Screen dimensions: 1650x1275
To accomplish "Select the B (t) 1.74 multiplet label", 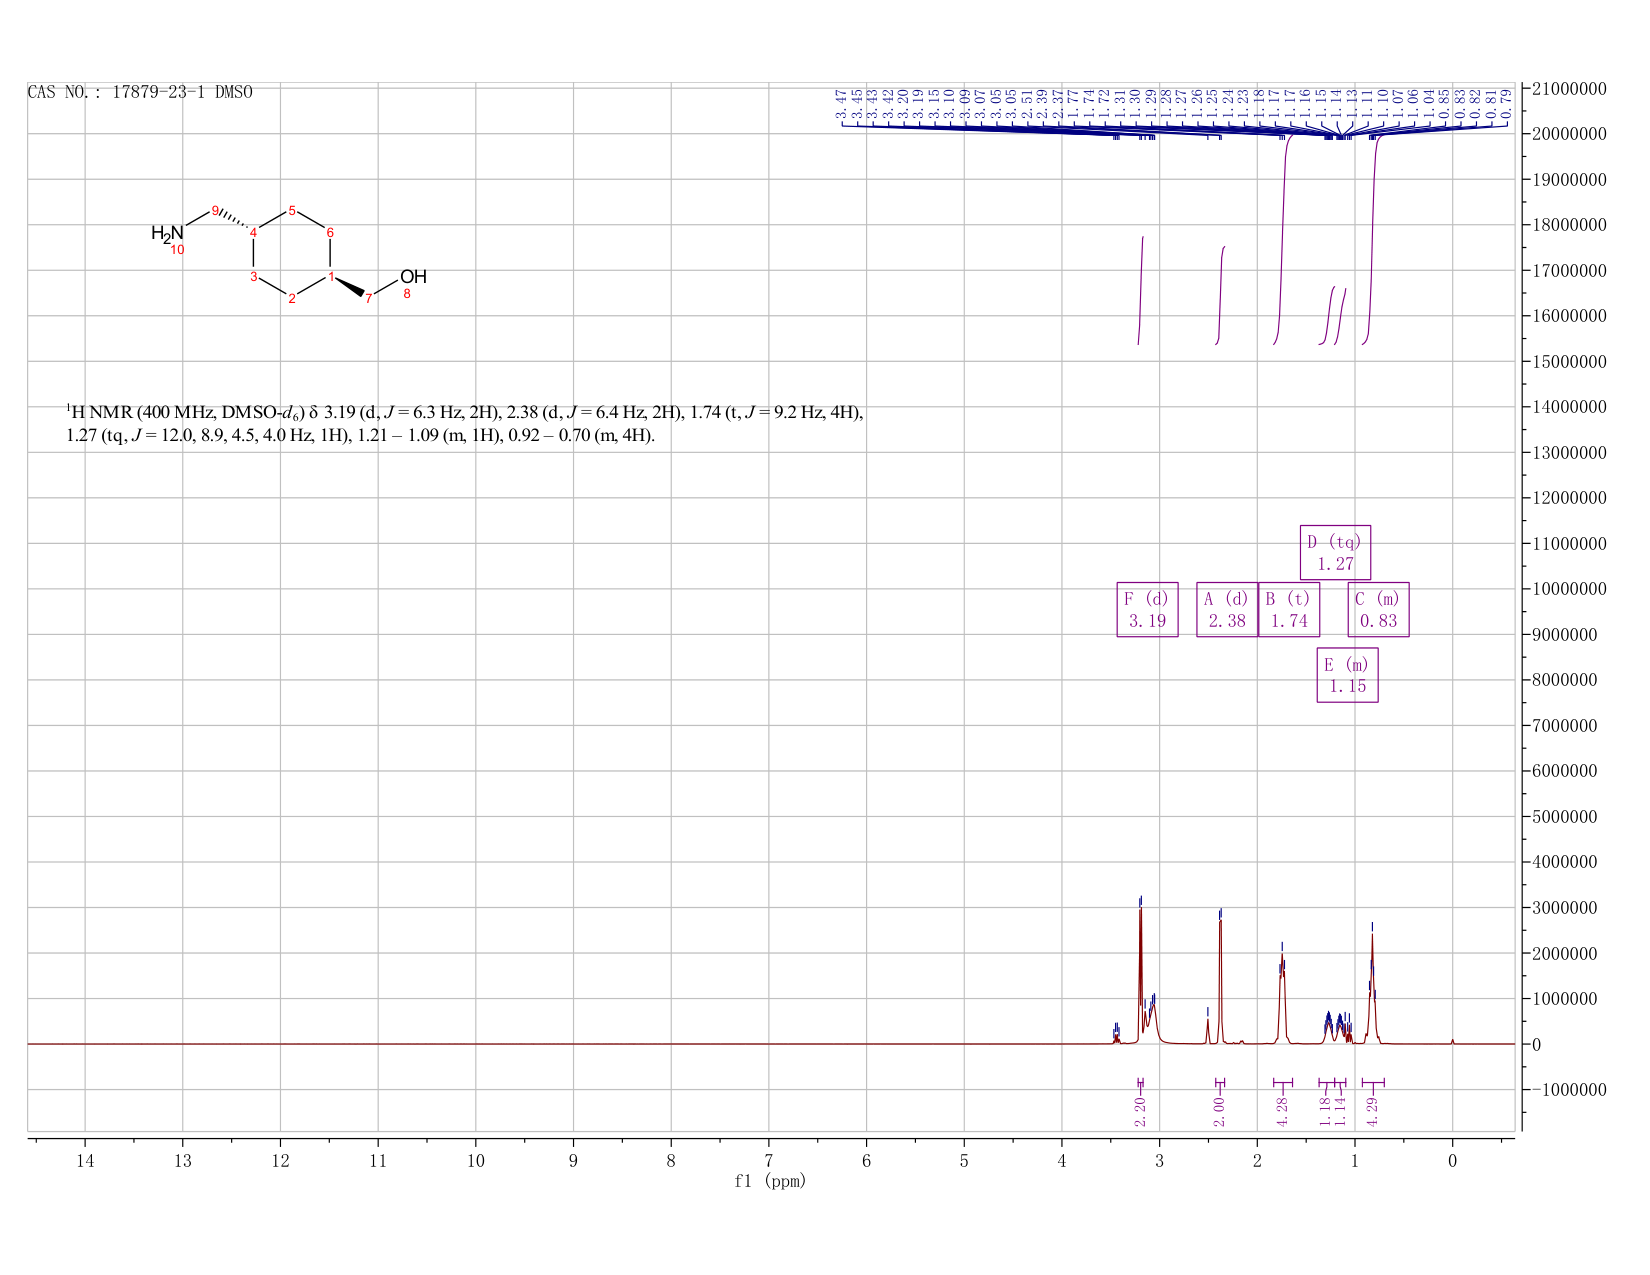I will pyautogui.click(x=1289, y=609).
